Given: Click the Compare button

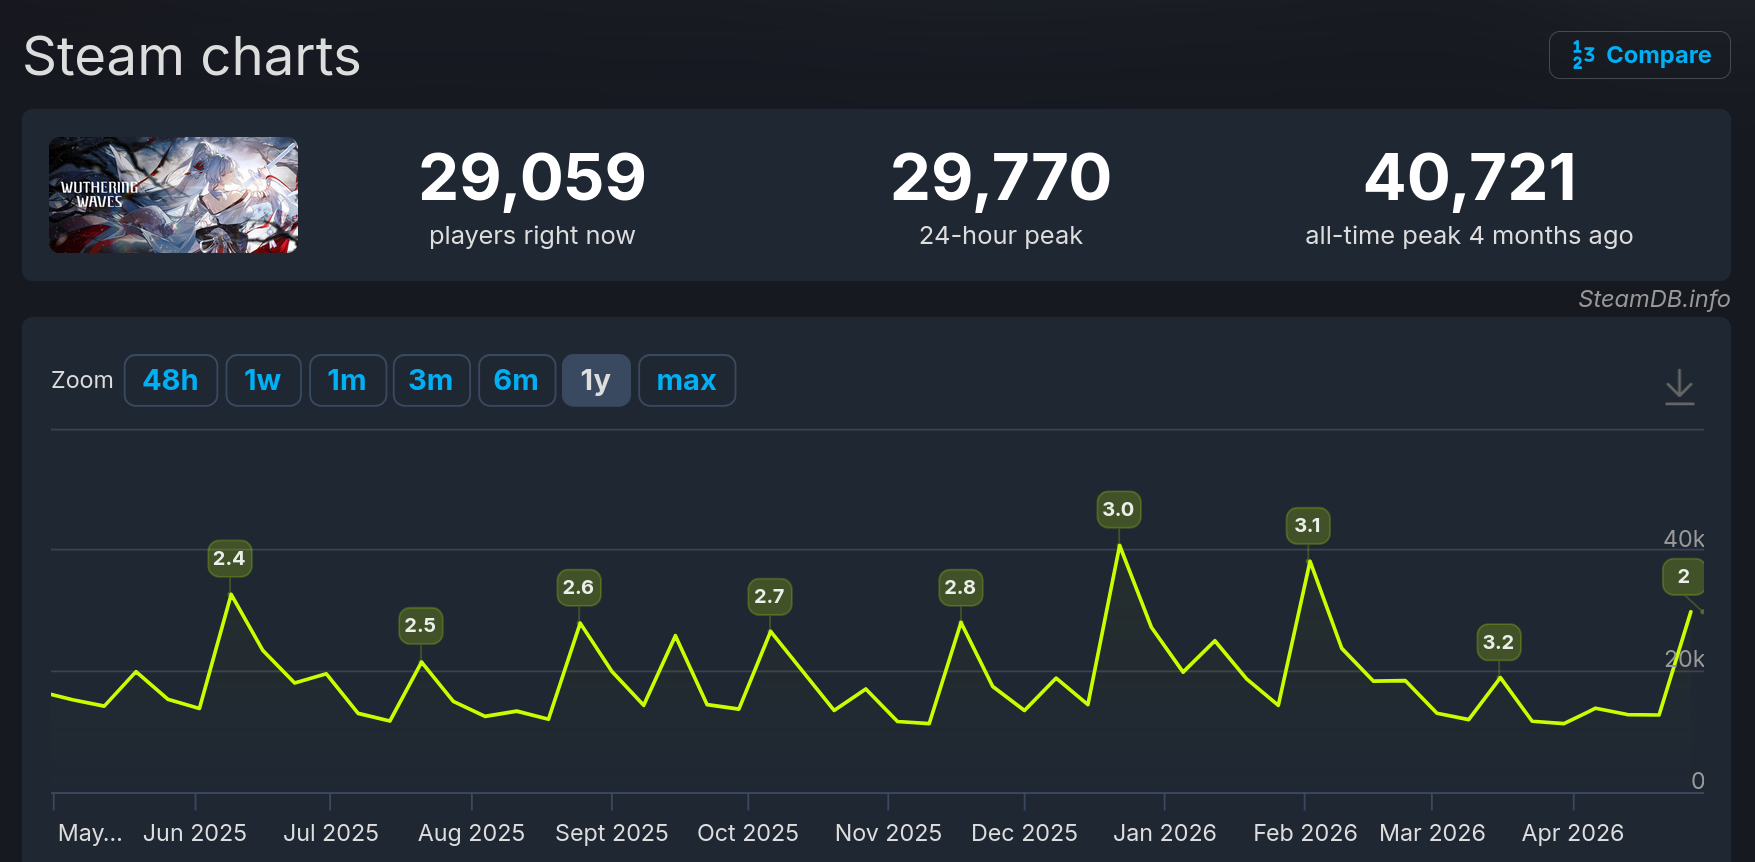Looking at the screenshot, I should [1640, 55].
